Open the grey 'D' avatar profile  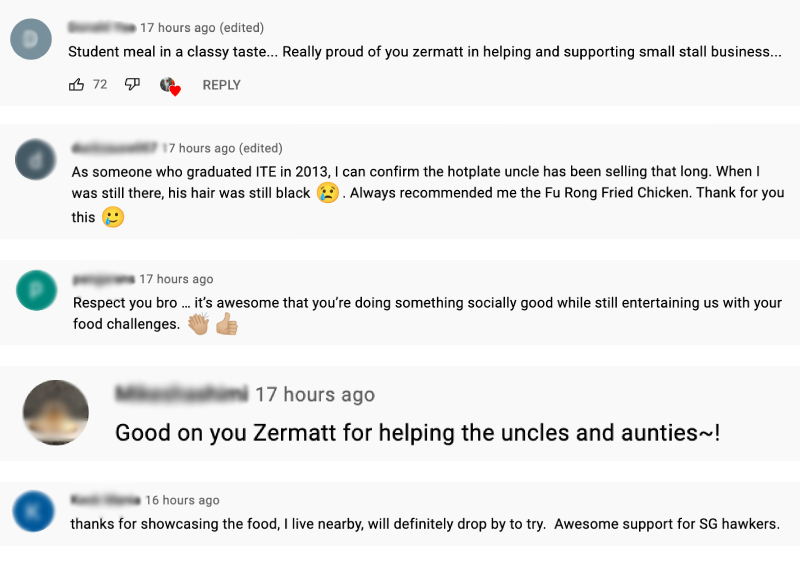(31, 39)
